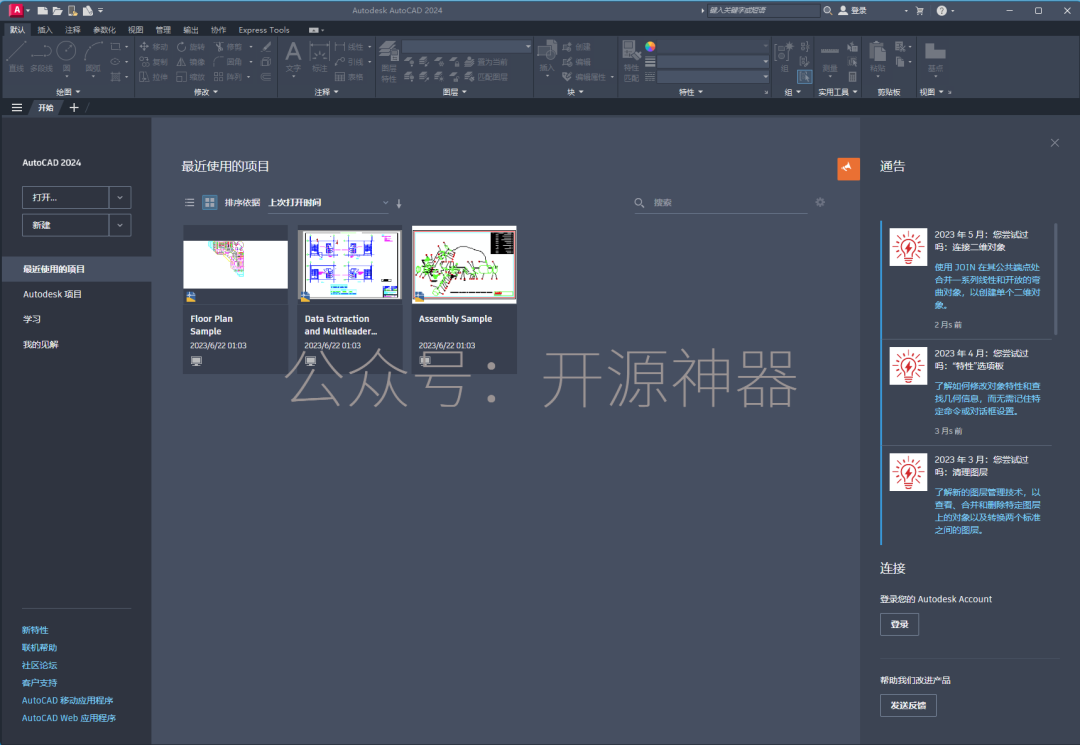The image size is (1080, 745).
Task: Click the 复制 (Copy) tool
Action: click(x=154, y=62)
